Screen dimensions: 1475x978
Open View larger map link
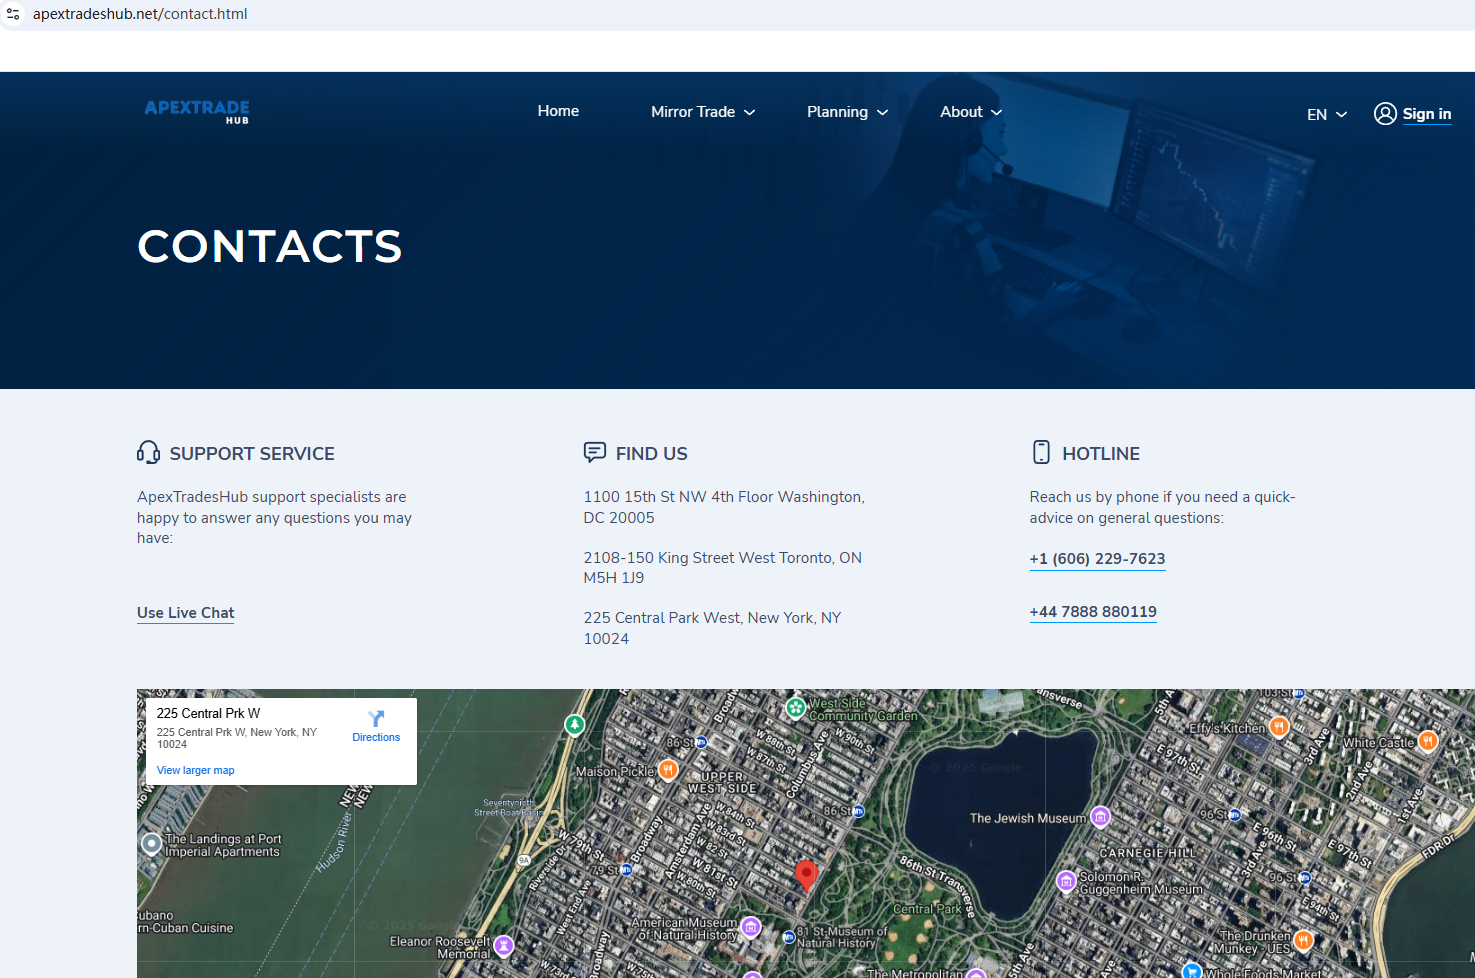click(195, 770)
